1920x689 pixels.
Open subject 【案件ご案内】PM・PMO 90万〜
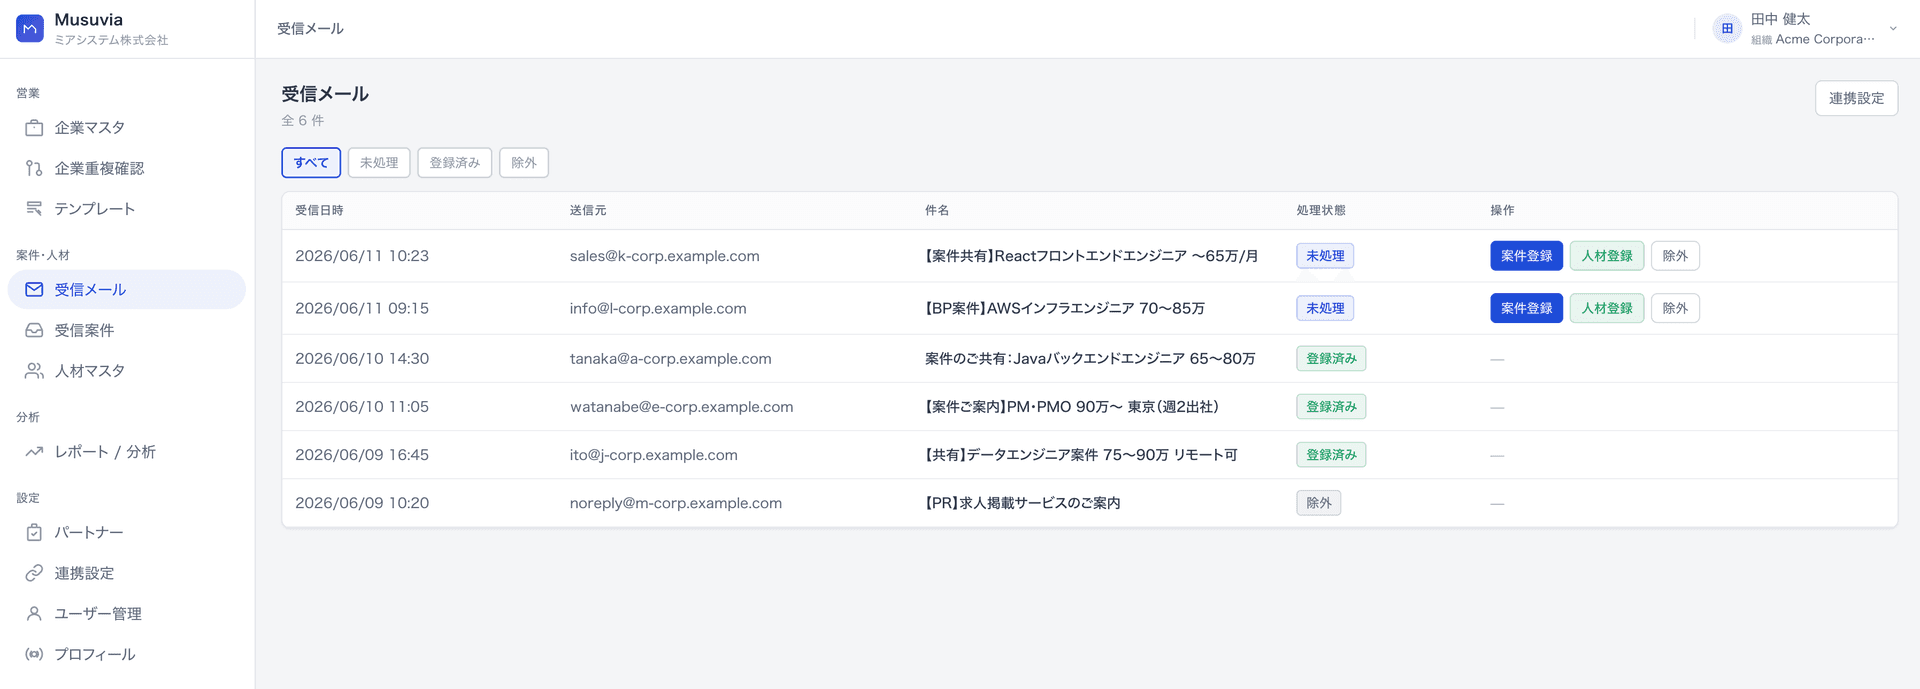click(1072, 407)
